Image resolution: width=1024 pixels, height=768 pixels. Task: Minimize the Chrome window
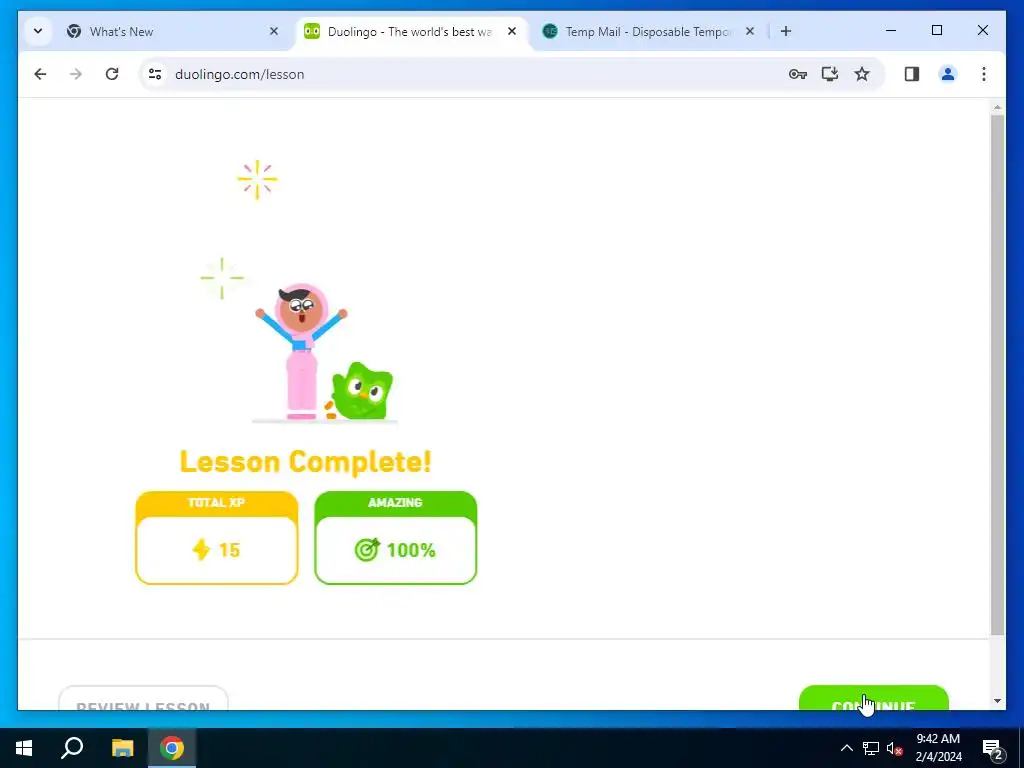tap(891, 30)
